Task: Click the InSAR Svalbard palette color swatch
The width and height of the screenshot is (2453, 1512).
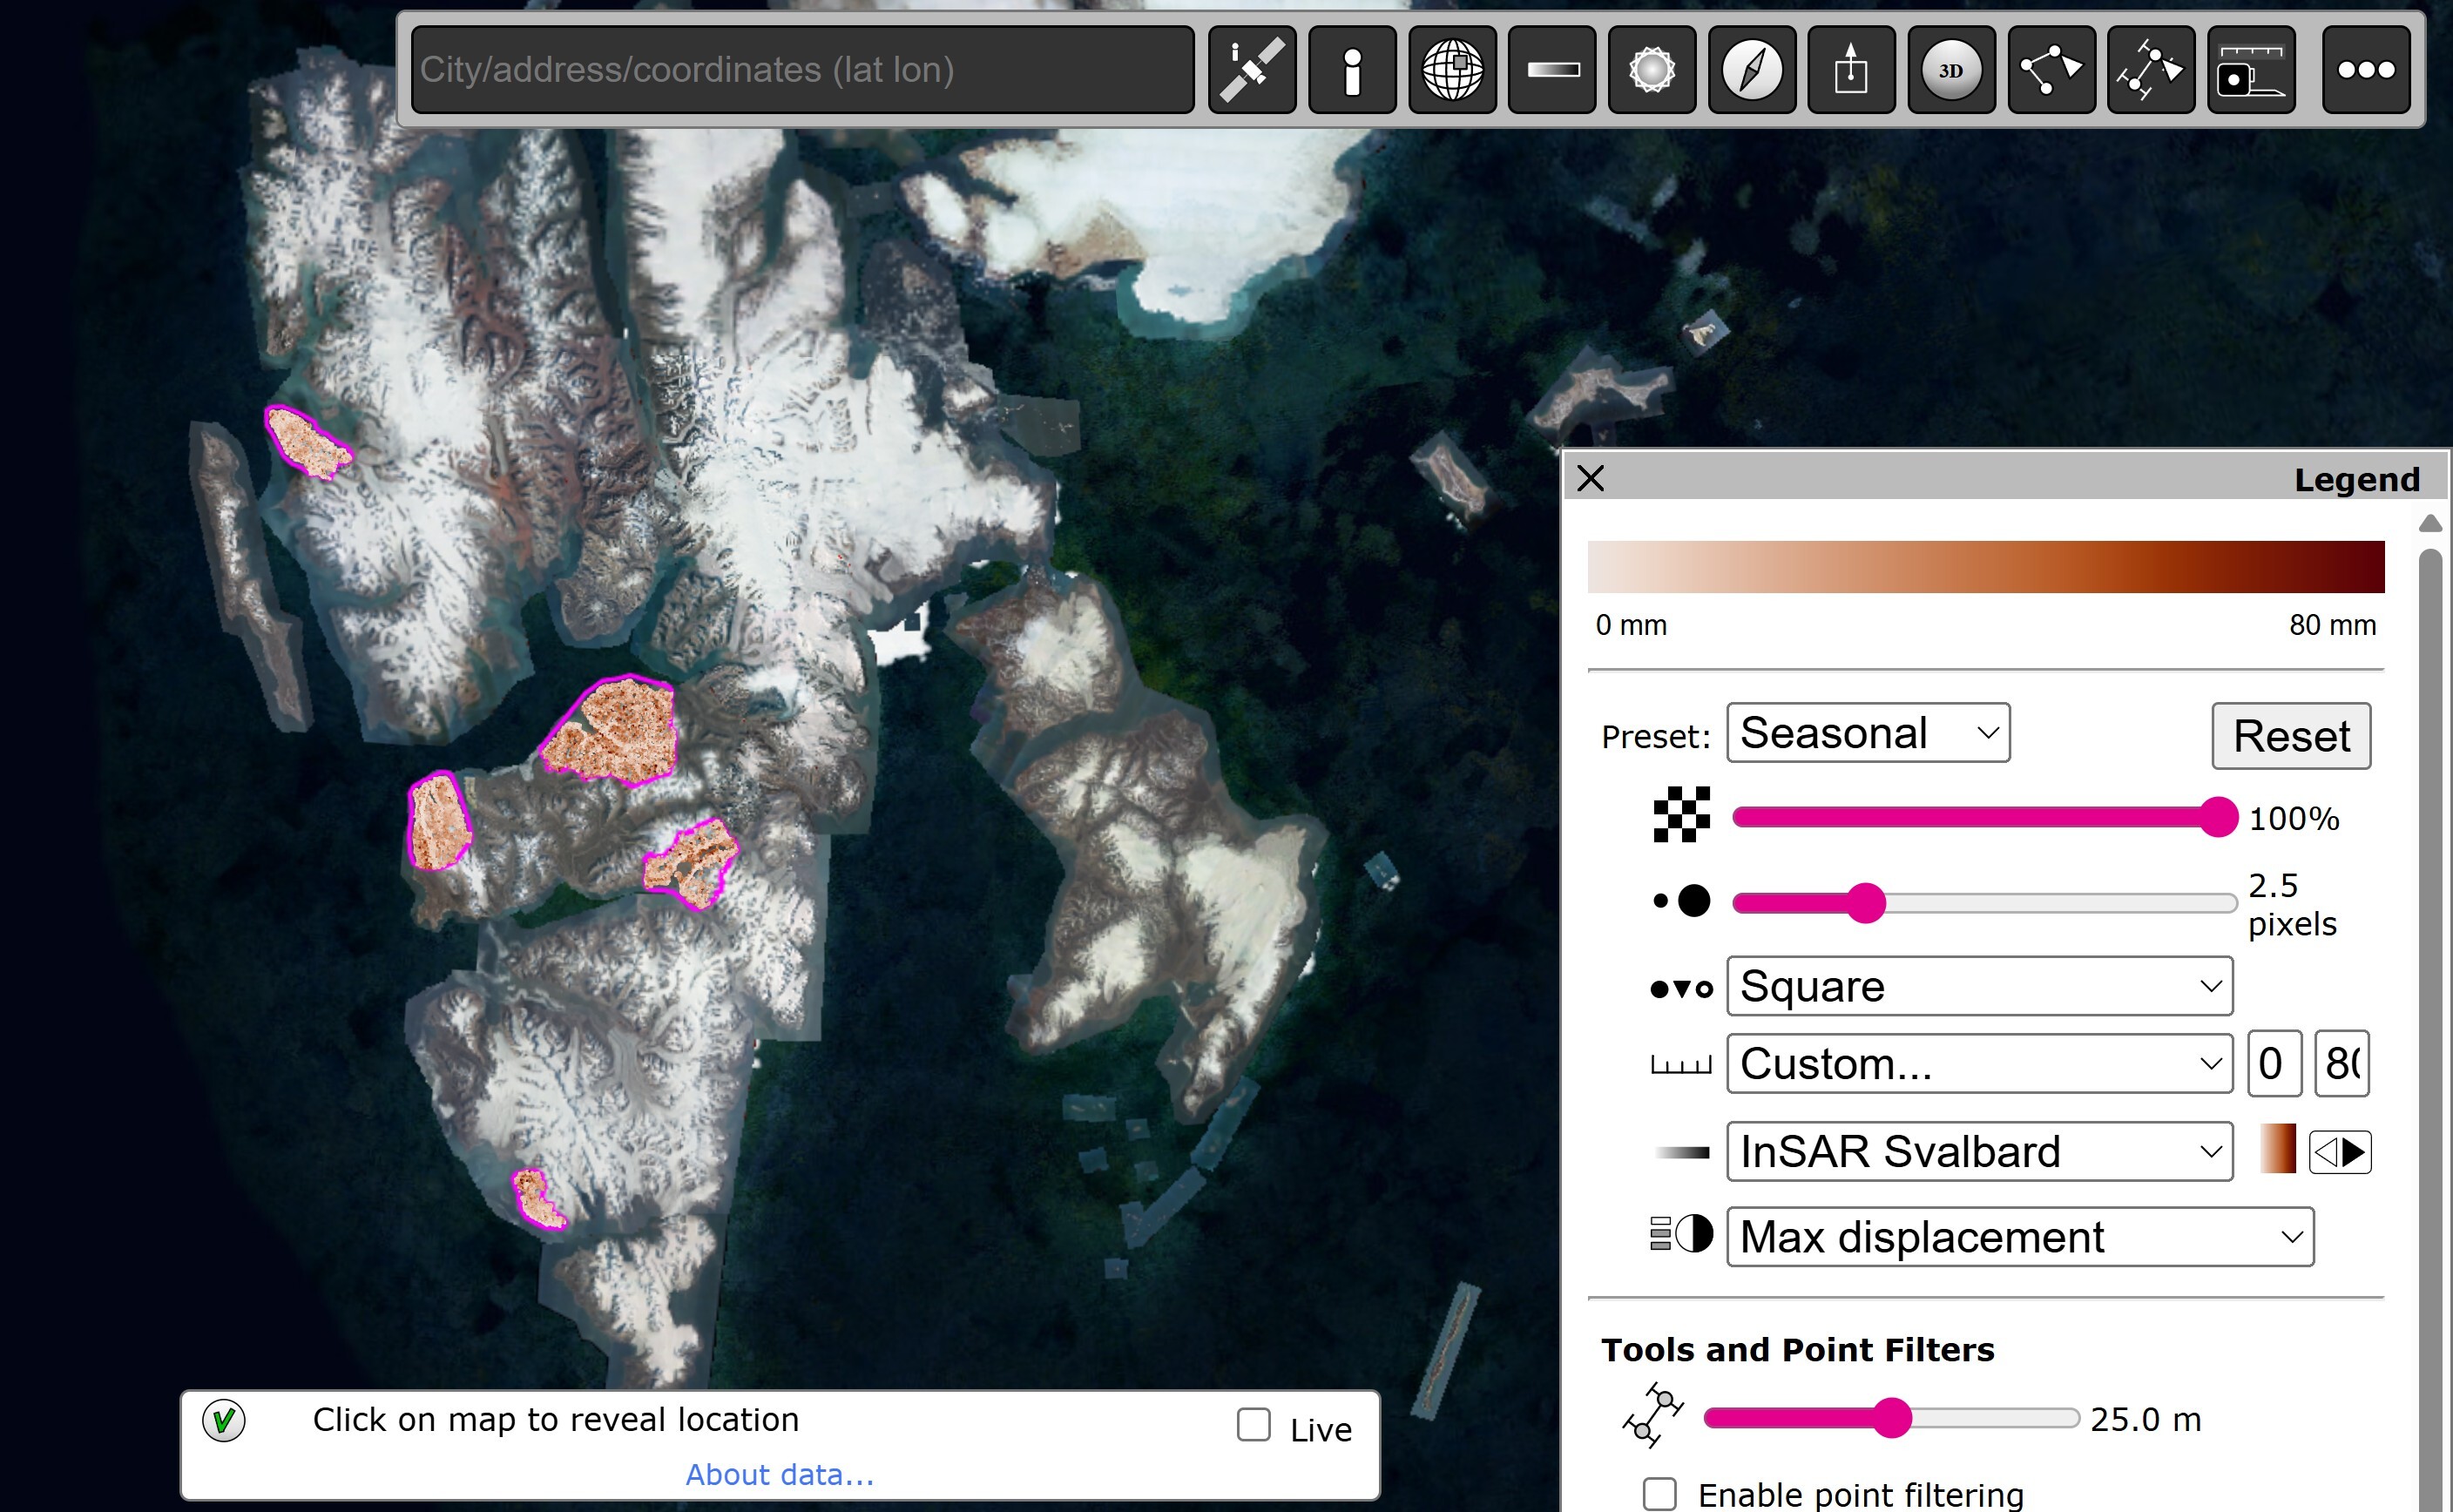Action: click(x=2278, y=1149)
